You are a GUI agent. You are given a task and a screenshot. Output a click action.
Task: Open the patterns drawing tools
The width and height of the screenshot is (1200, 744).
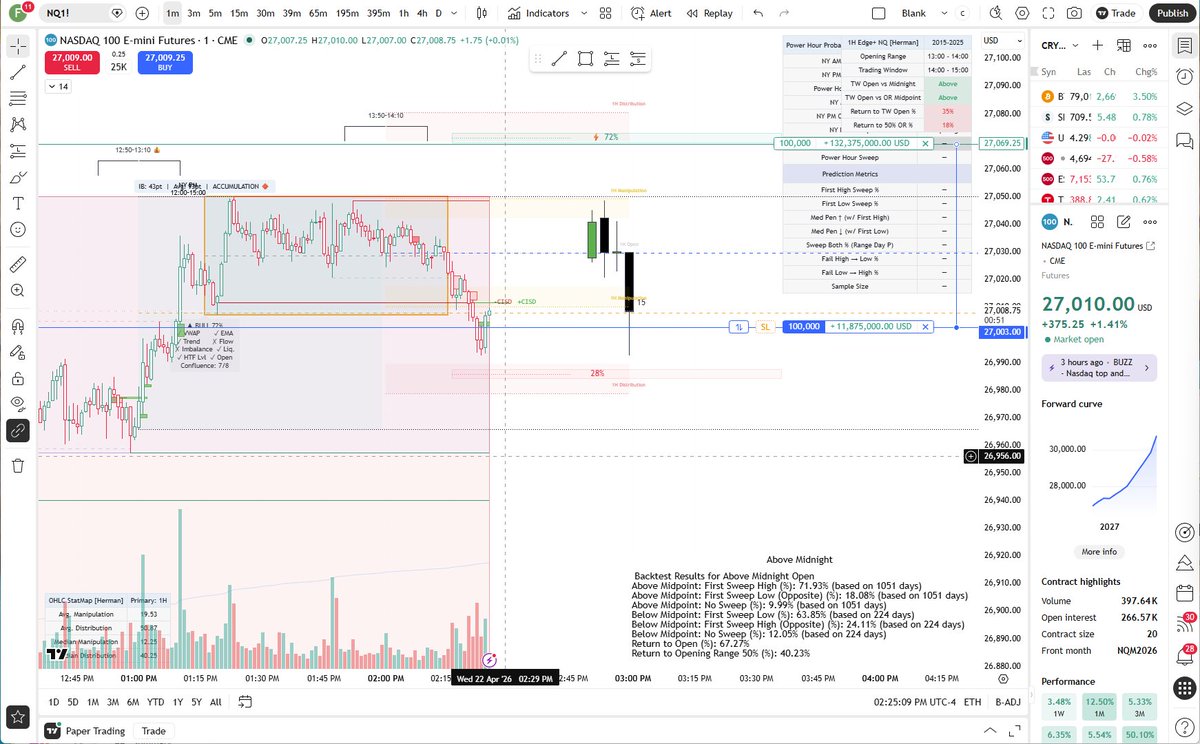[18, 125]
